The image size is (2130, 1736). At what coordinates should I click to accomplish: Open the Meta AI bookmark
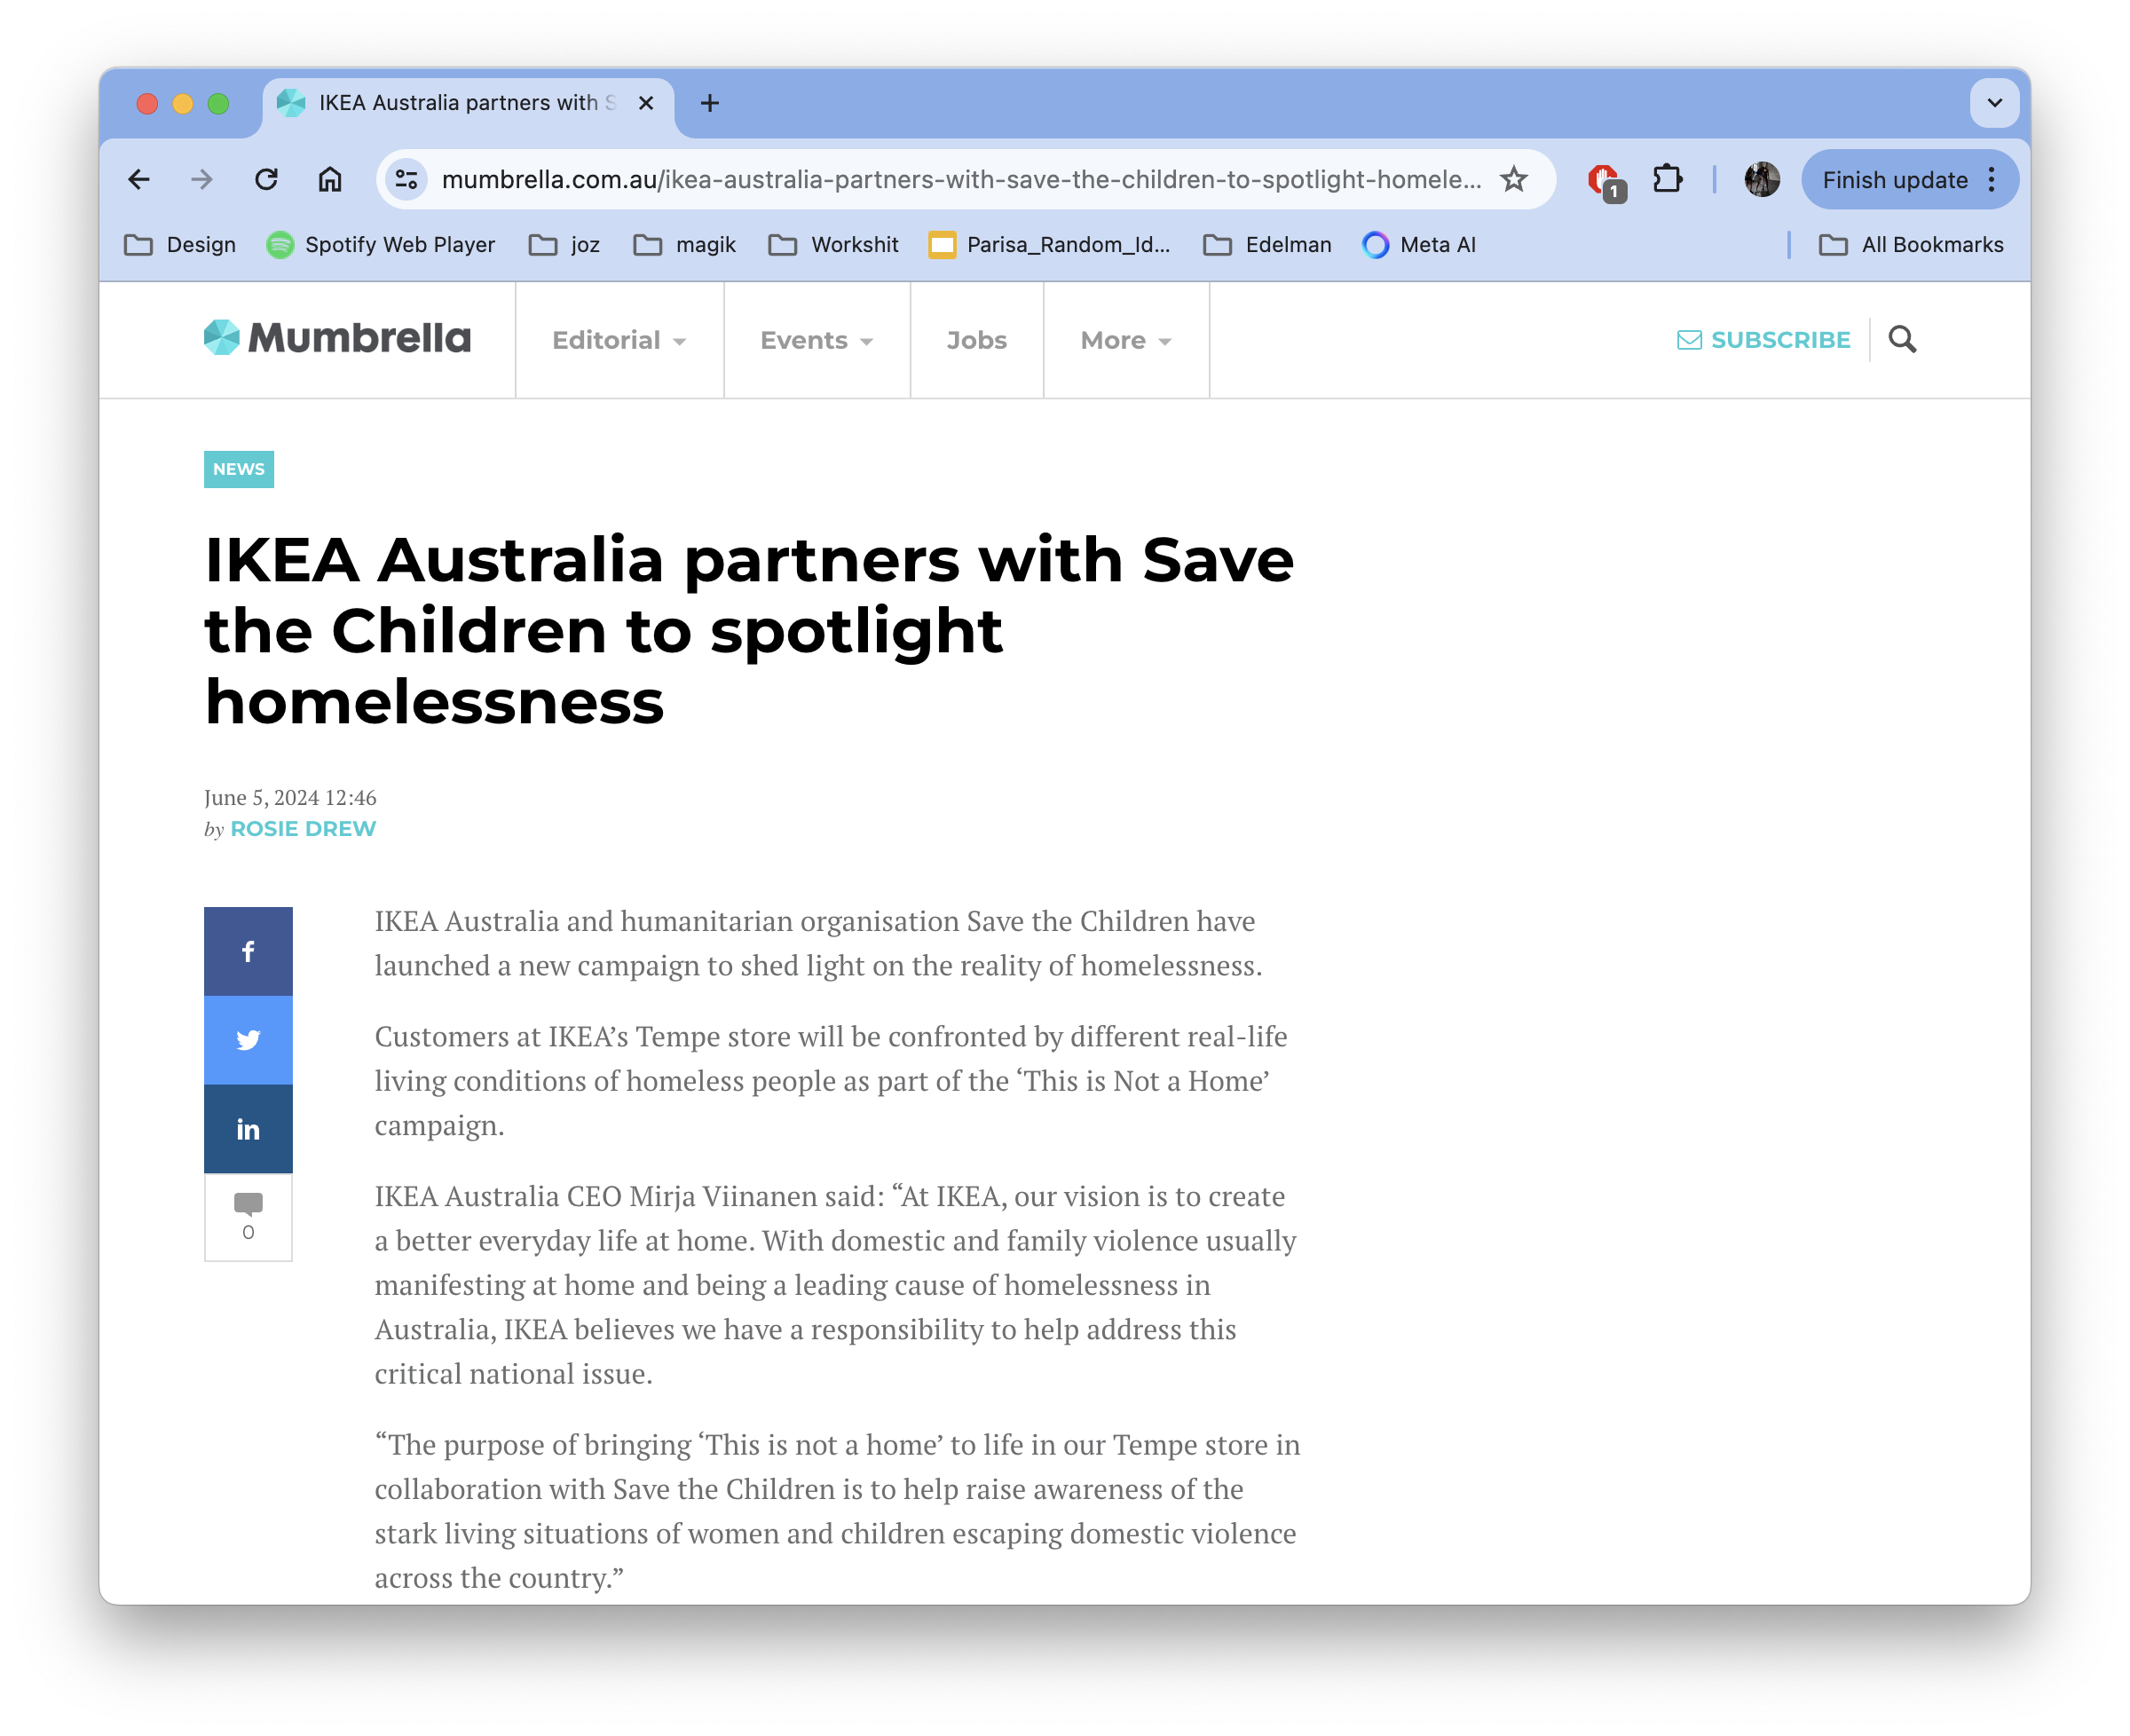[1419, 245]
